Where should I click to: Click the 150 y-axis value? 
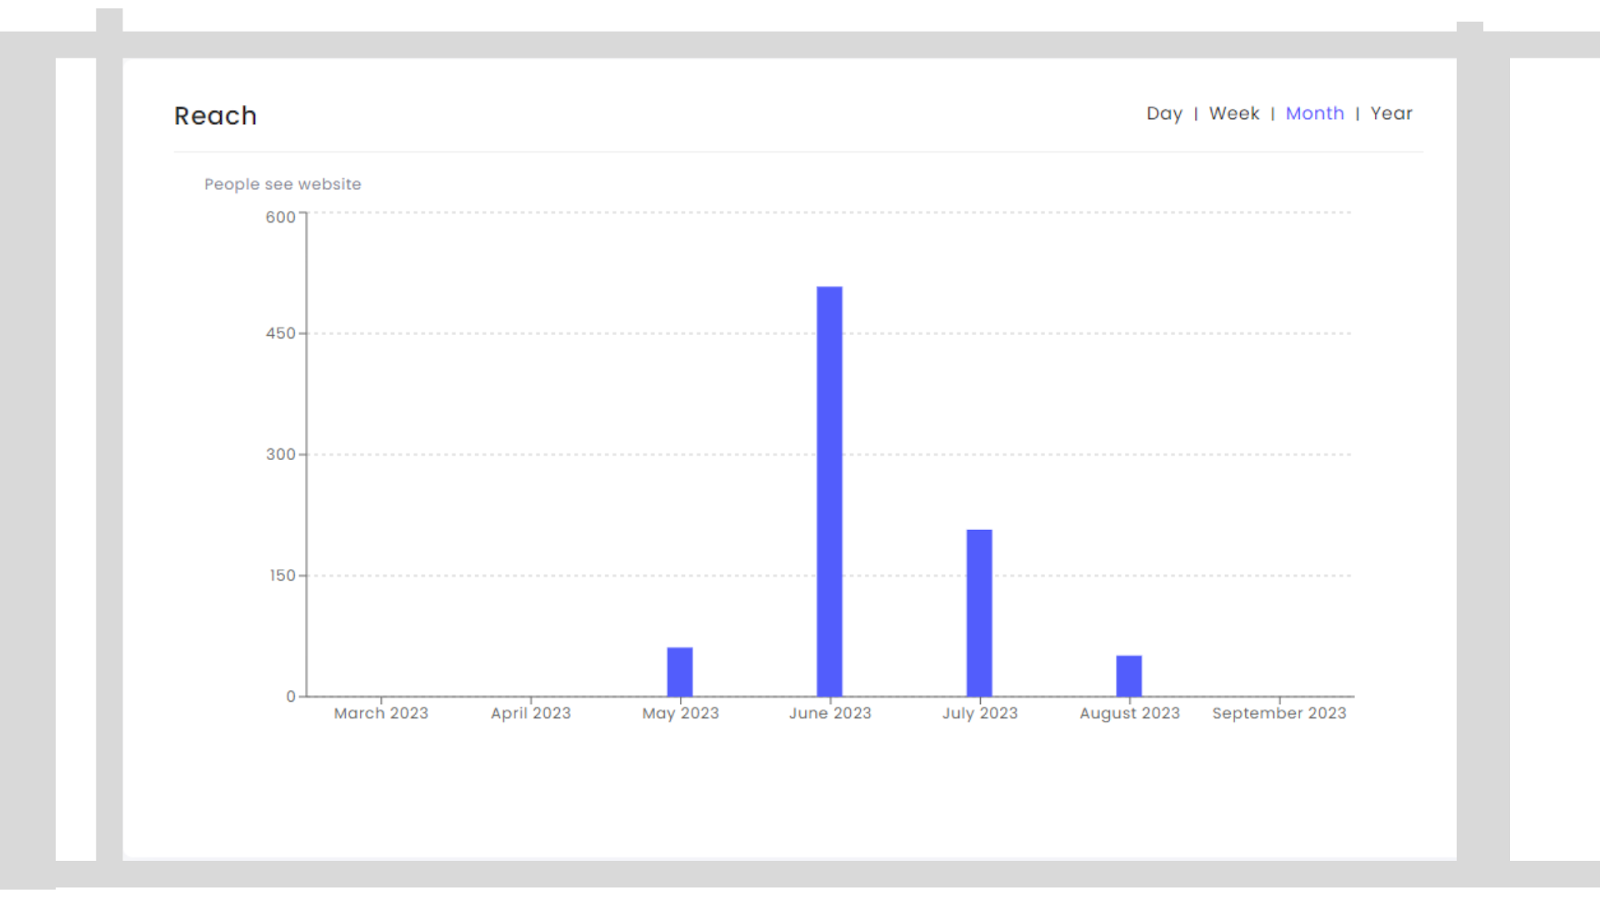pos(282,575)
